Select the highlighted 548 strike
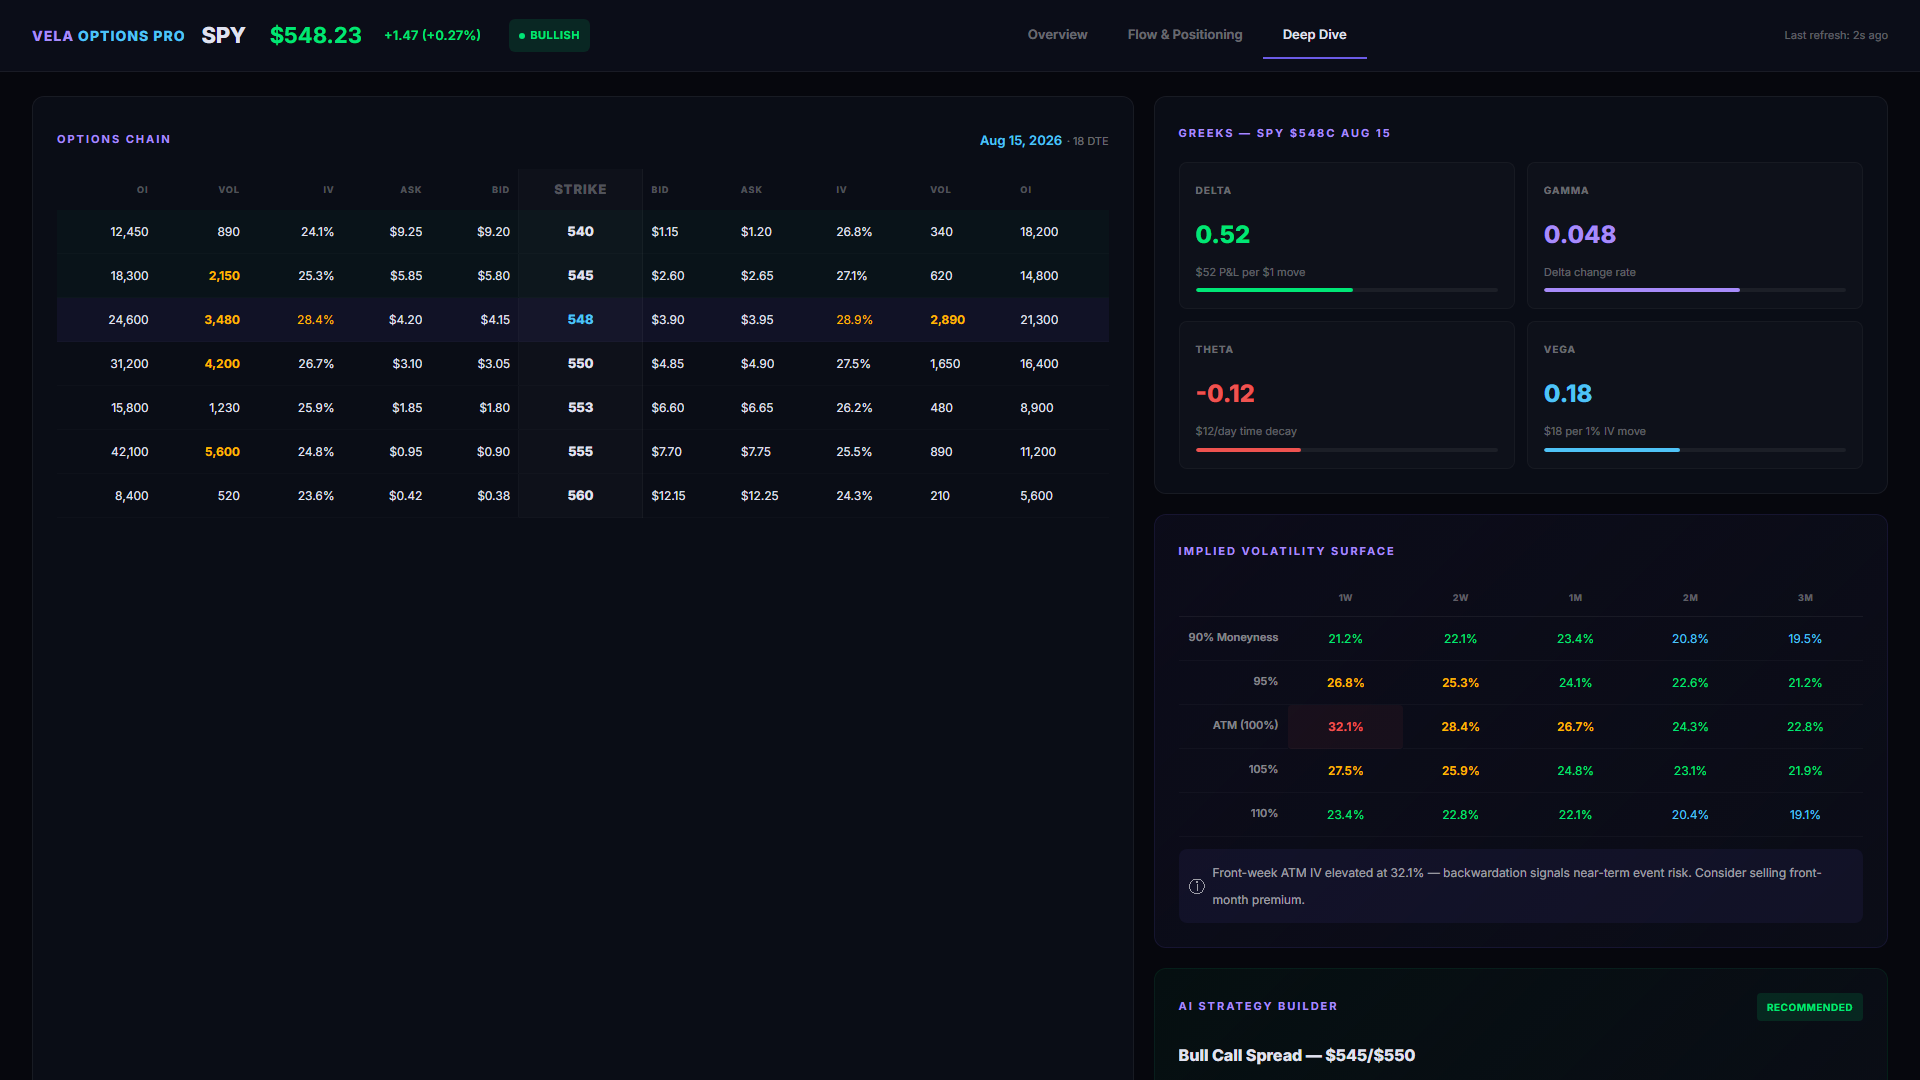This screenshot has width=1920, height=1080. (580, 319)
